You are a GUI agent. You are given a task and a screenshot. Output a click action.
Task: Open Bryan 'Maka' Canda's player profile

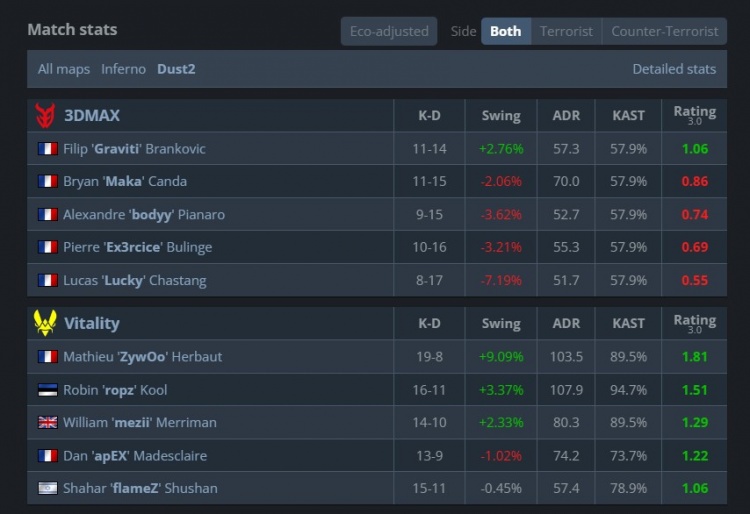124,182
